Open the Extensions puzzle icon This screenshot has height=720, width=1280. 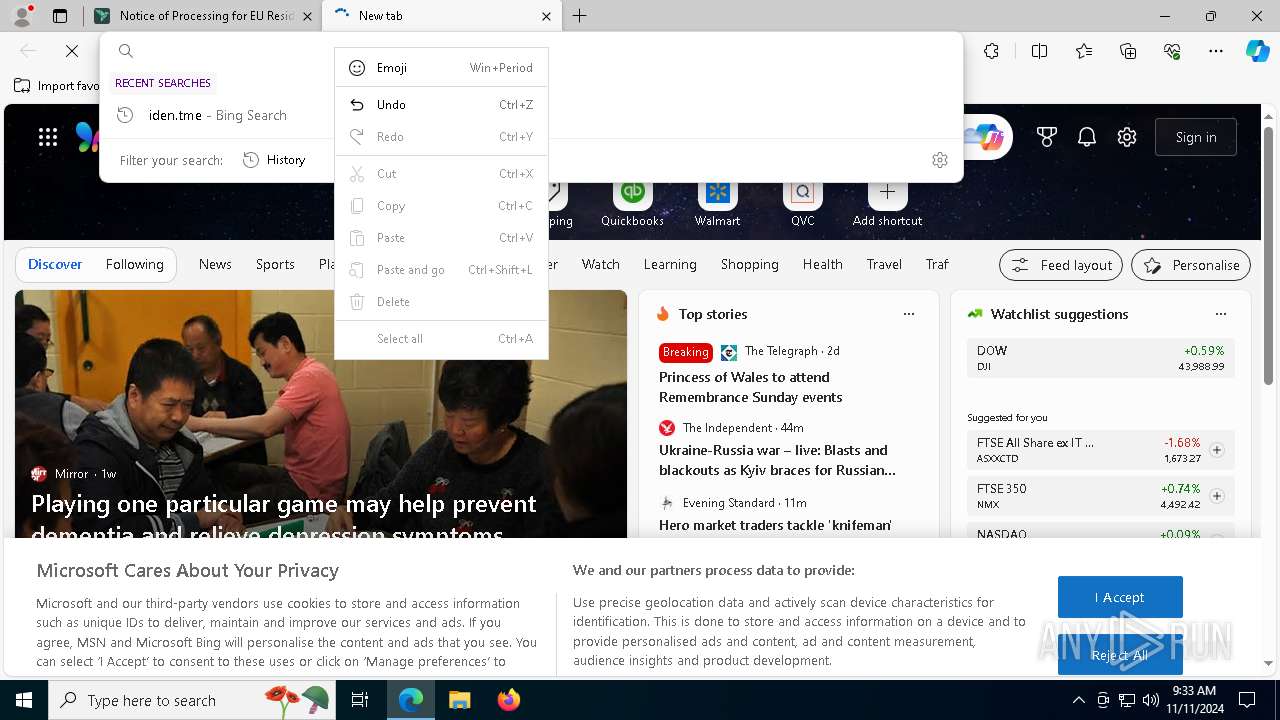pos(991,51)
